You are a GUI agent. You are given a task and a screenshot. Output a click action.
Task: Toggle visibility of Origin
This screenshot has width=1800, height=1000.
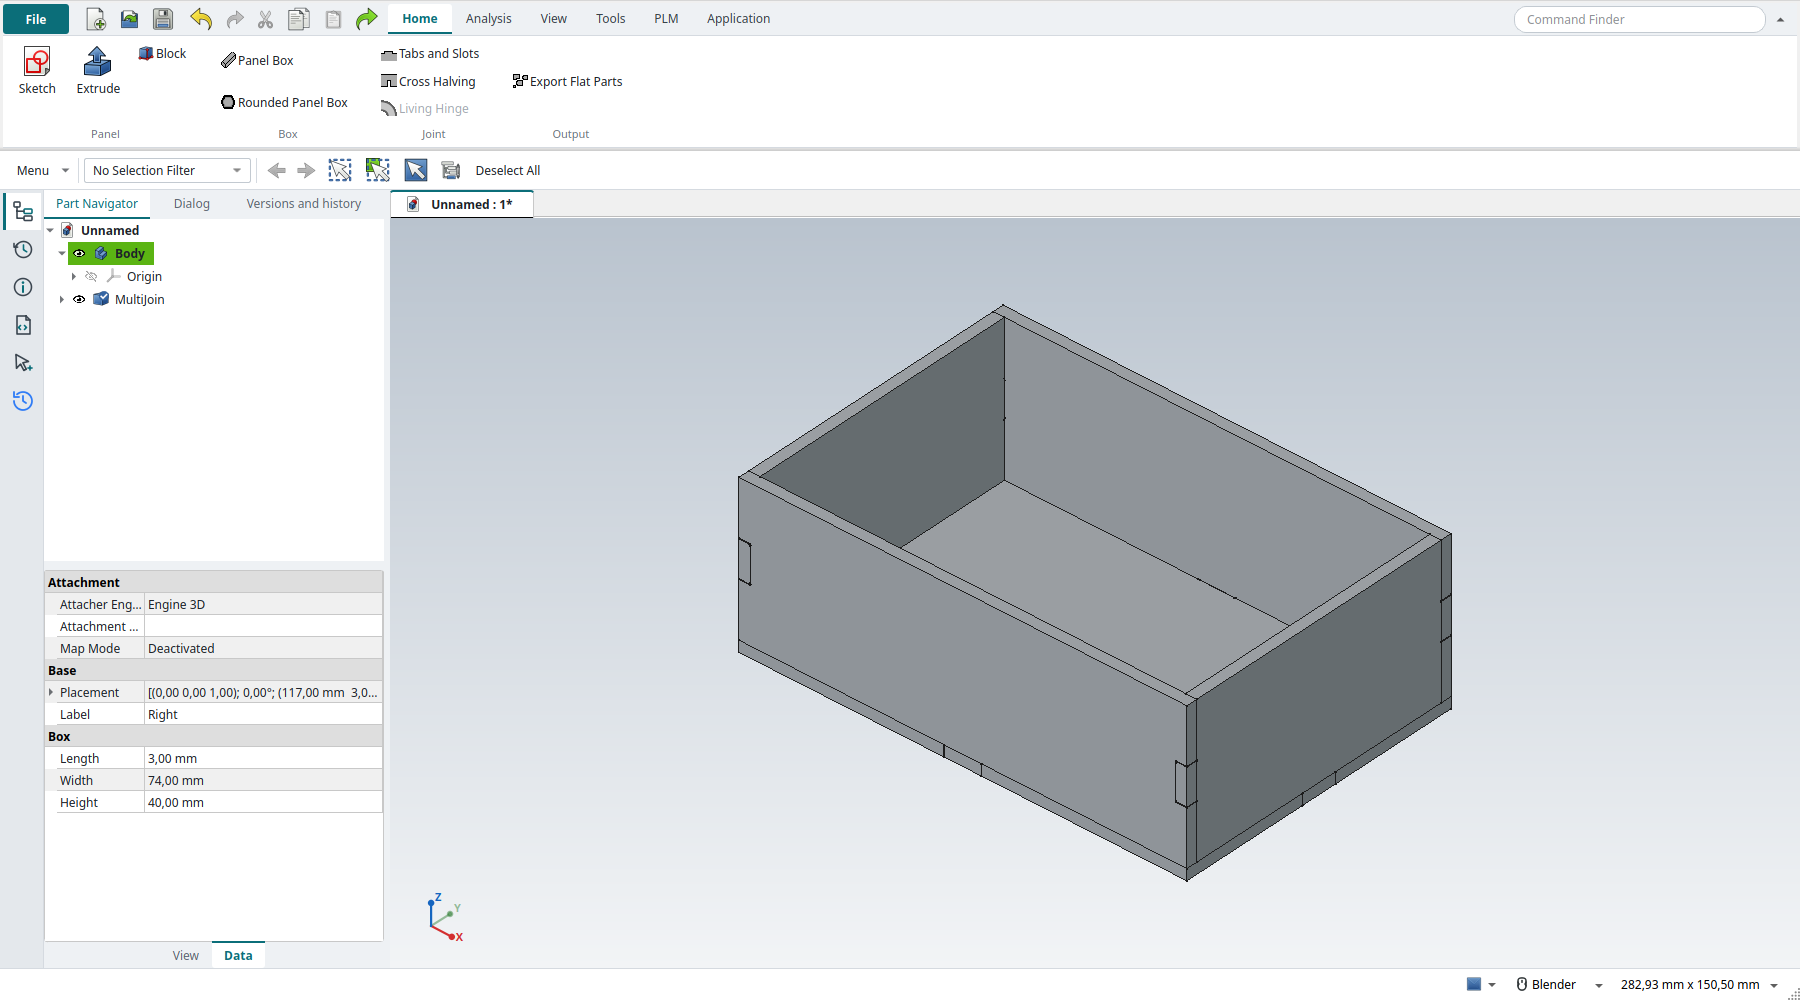[x=91, y=277]
